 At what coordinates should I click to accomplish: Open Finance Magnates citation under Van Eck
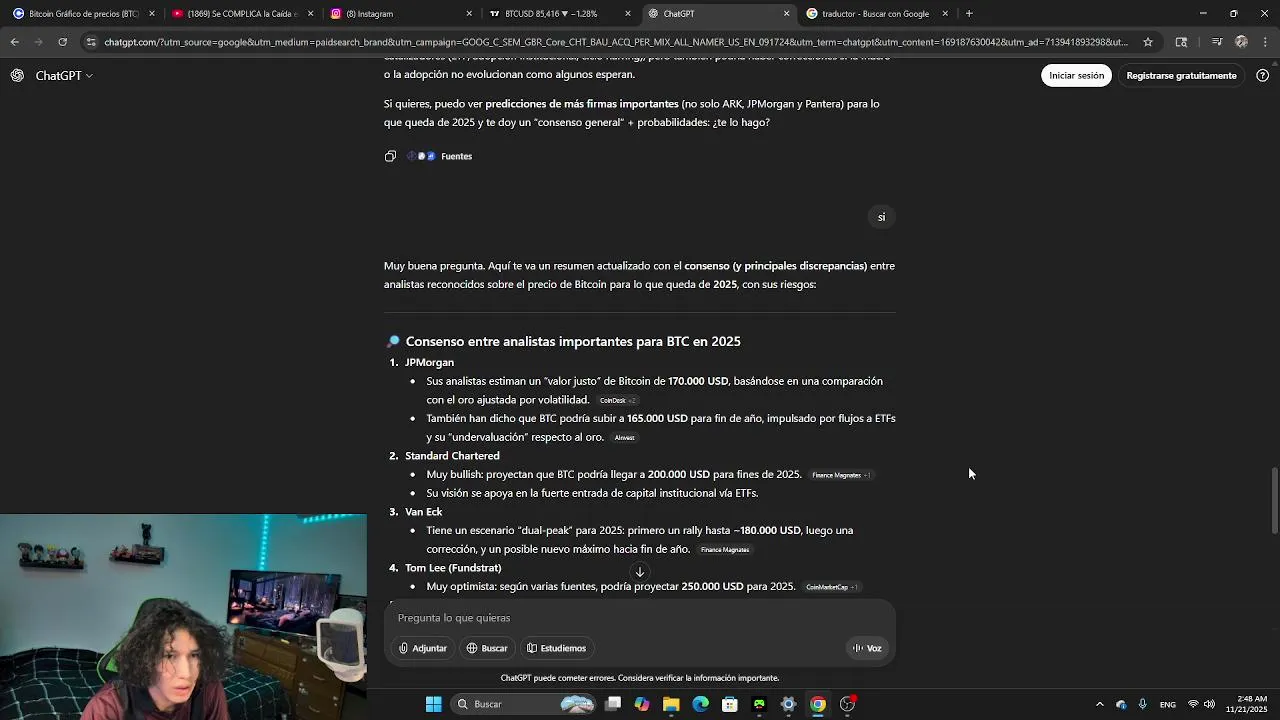coord(725,550)
